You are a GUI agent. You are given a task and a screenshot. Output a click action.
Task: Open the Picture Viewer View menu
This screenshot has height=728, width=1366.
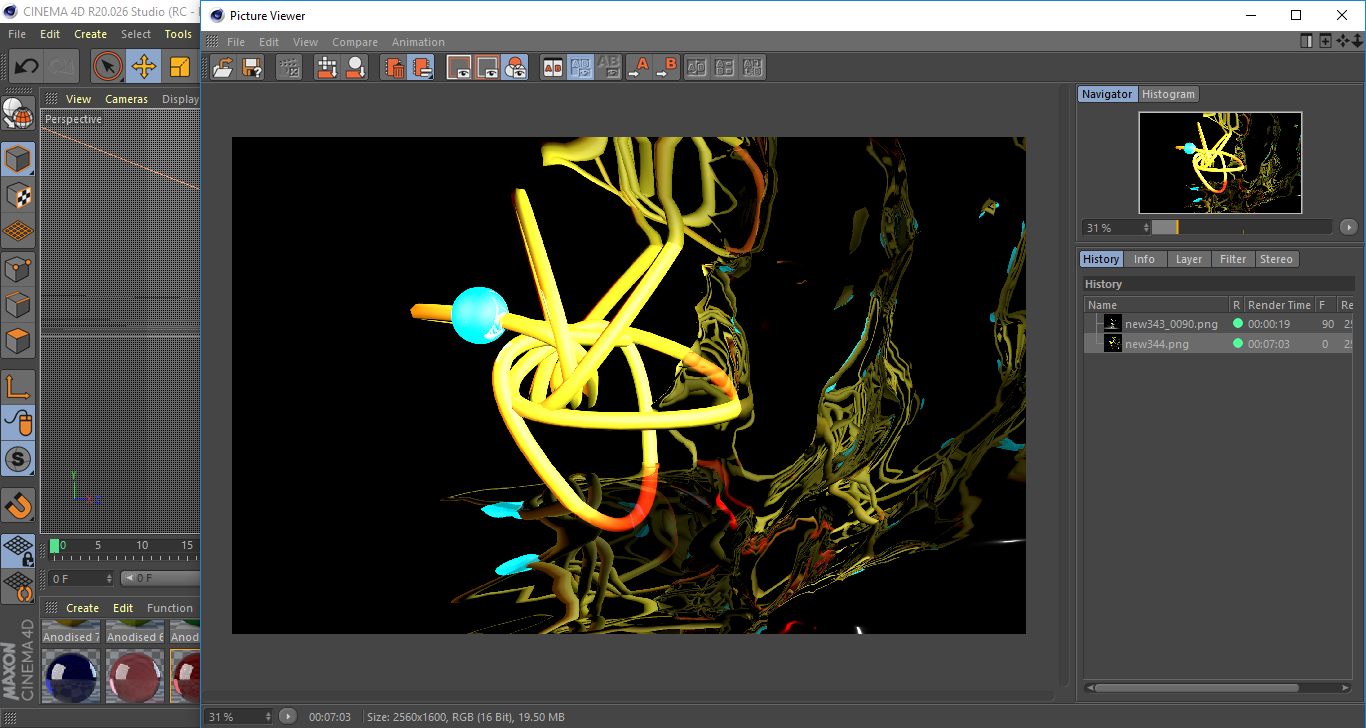(305, 42)
